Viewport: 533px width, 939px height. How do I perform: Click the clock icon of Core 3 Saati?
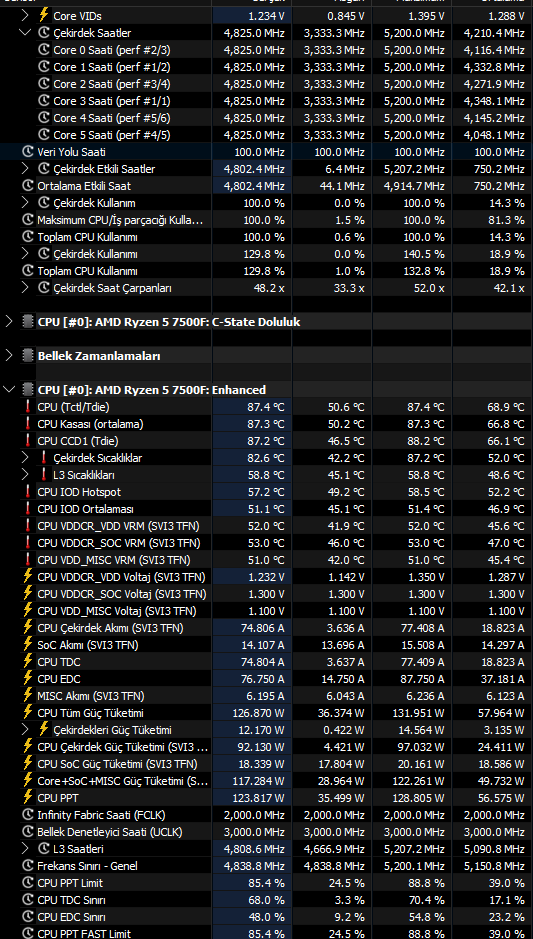point(44,101)
